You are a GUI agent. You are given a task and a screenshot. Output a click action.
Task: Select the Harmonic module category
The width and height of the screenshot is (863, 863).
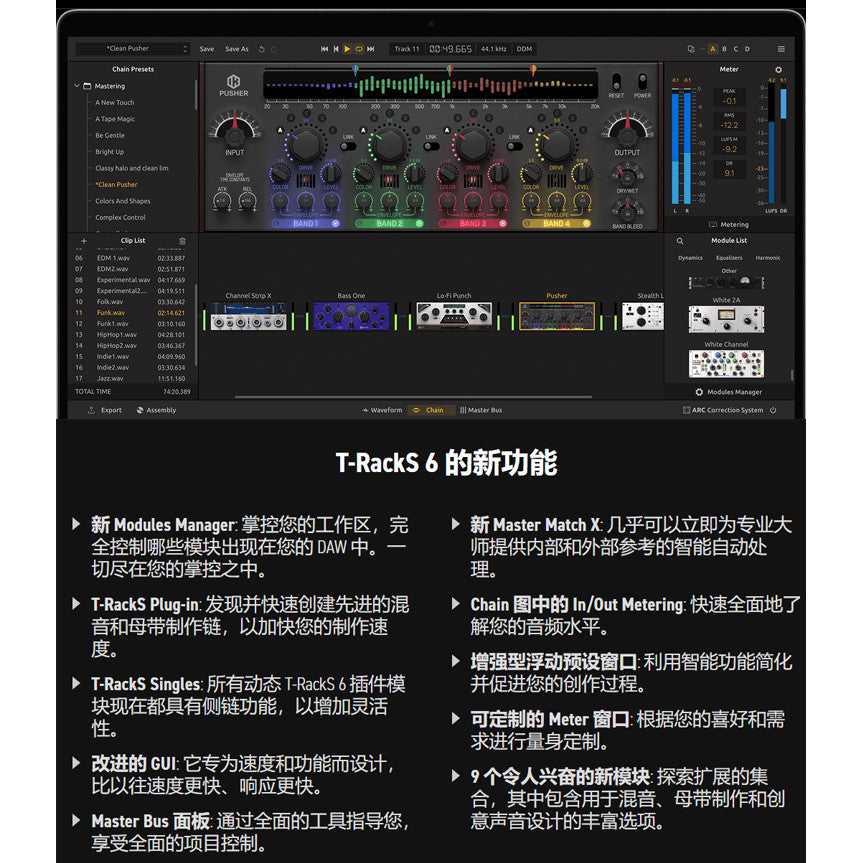tap(768, 258)
